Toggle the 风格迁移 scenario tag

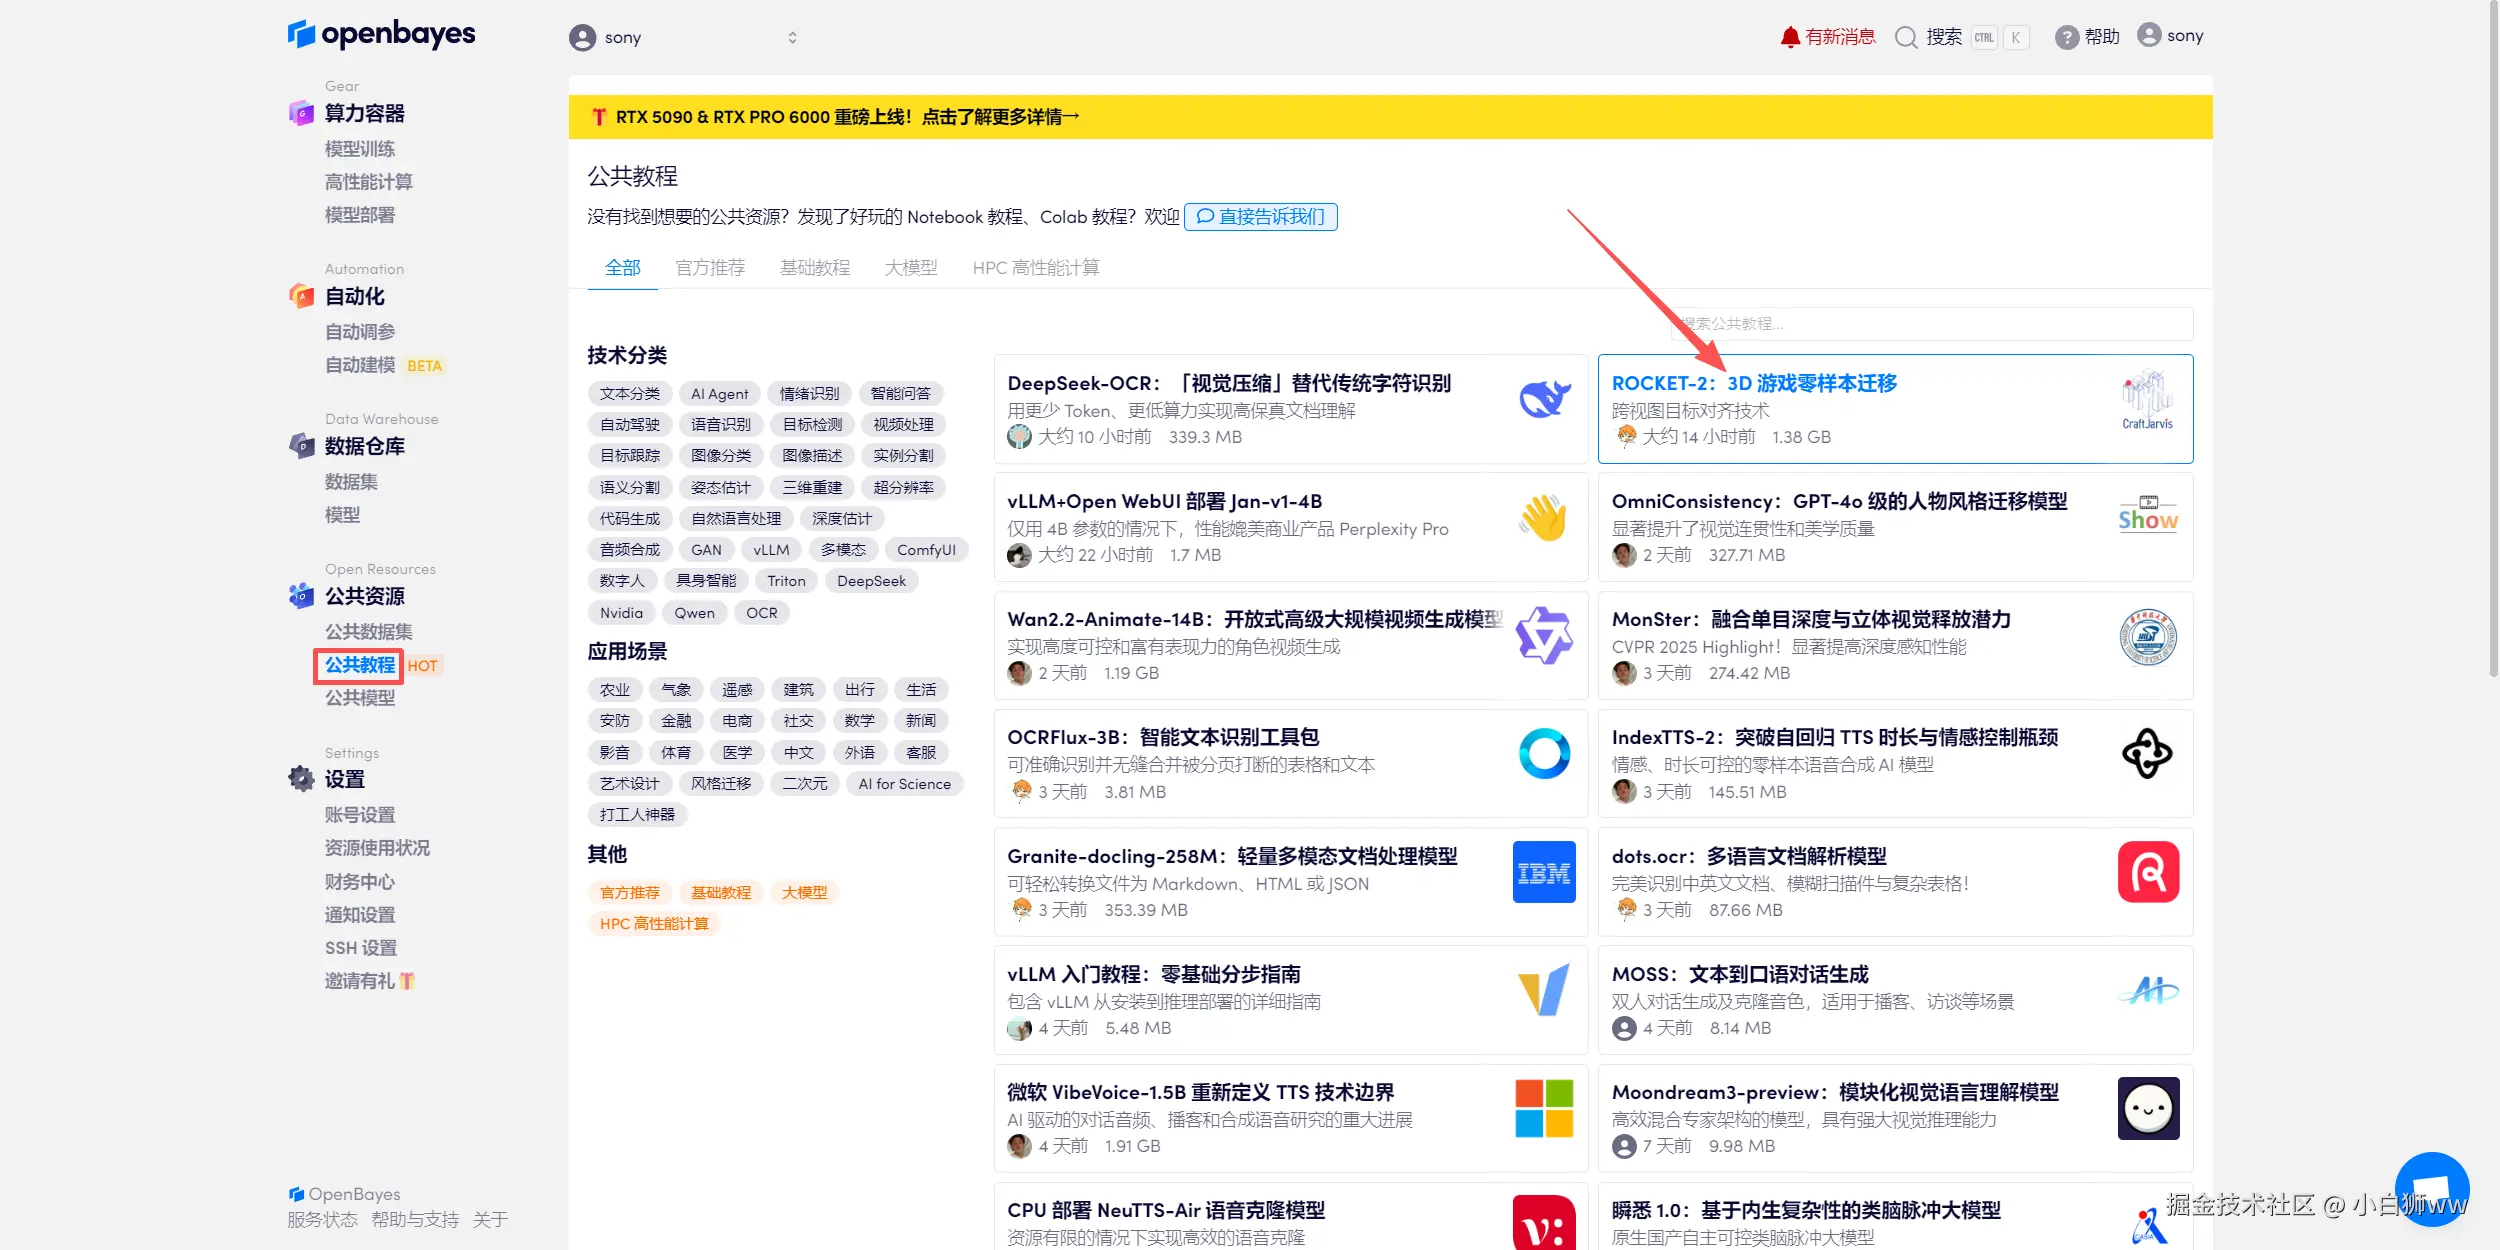(720, 784)
